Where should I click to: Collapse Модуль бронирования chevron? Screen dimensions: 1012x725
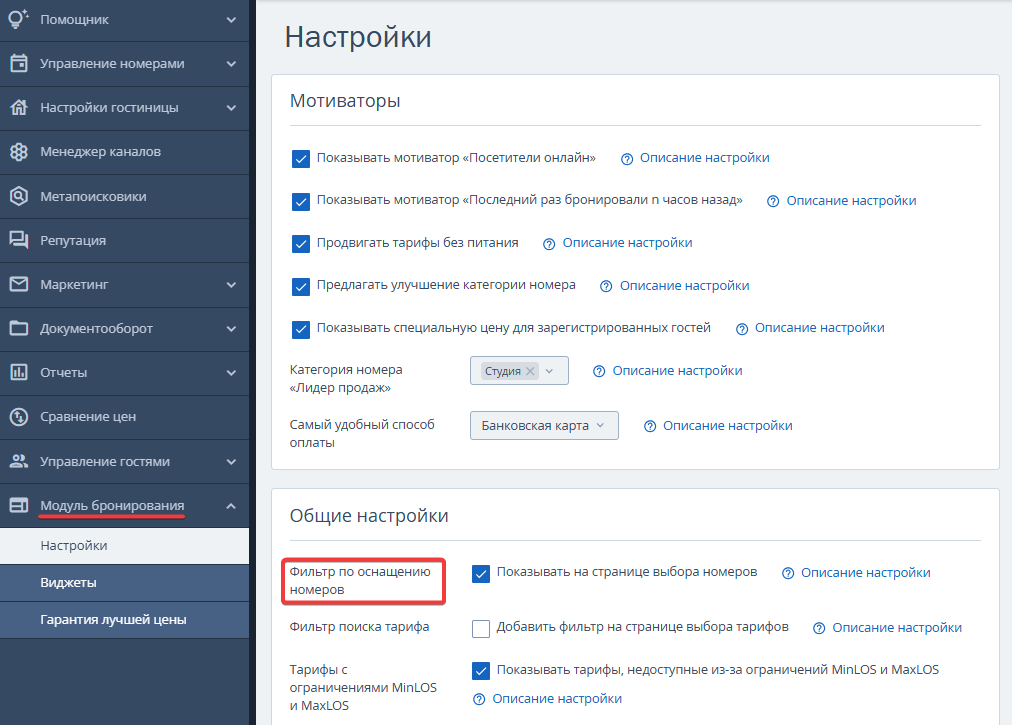pos(231,505)
